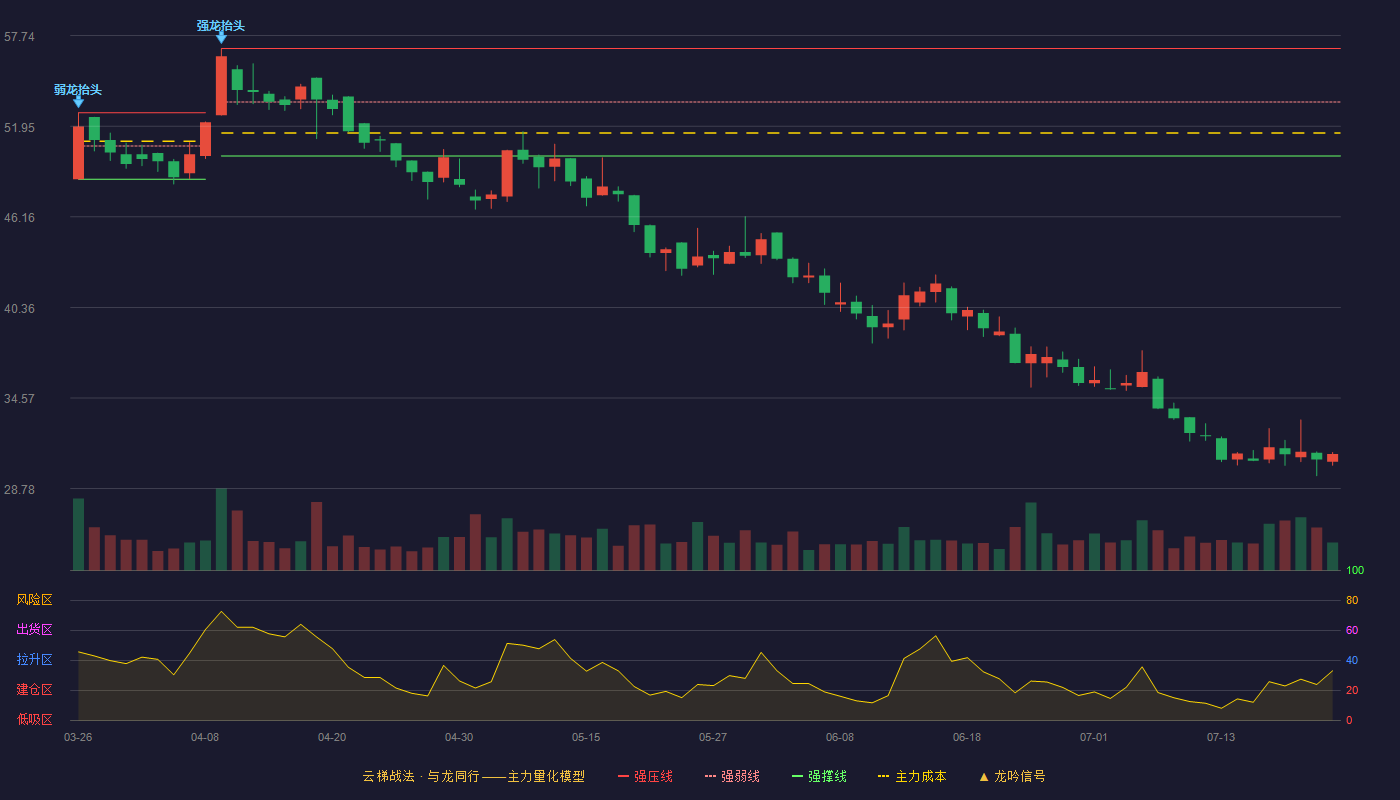Click the 低吸区 zone label

click(x=35, y=719)
